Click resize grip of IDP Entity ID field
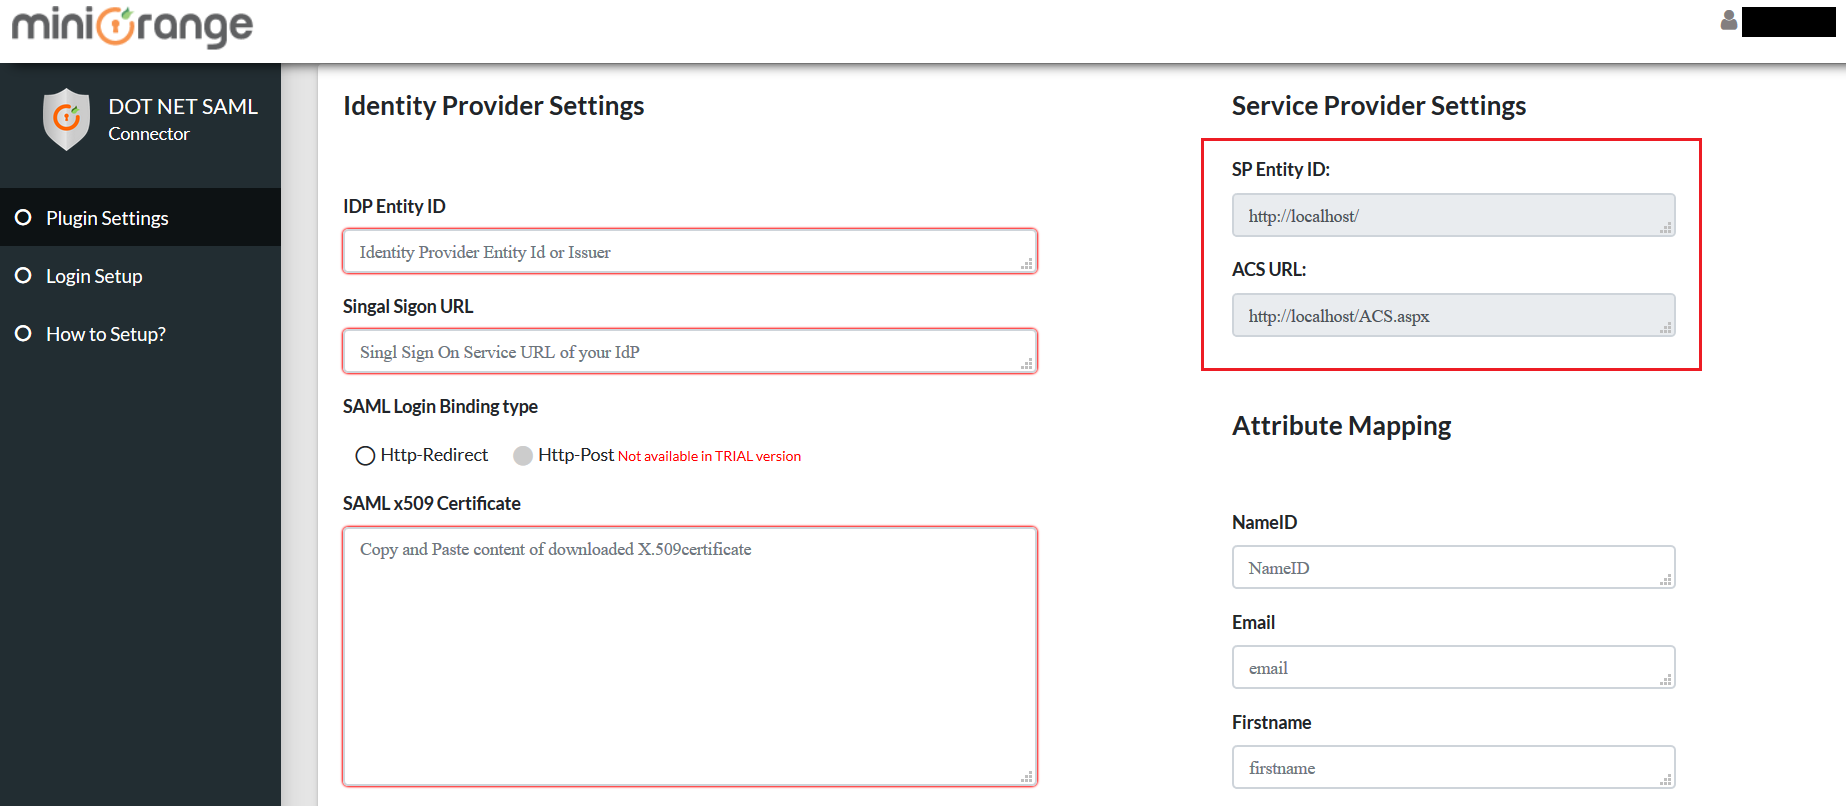 1026,264
